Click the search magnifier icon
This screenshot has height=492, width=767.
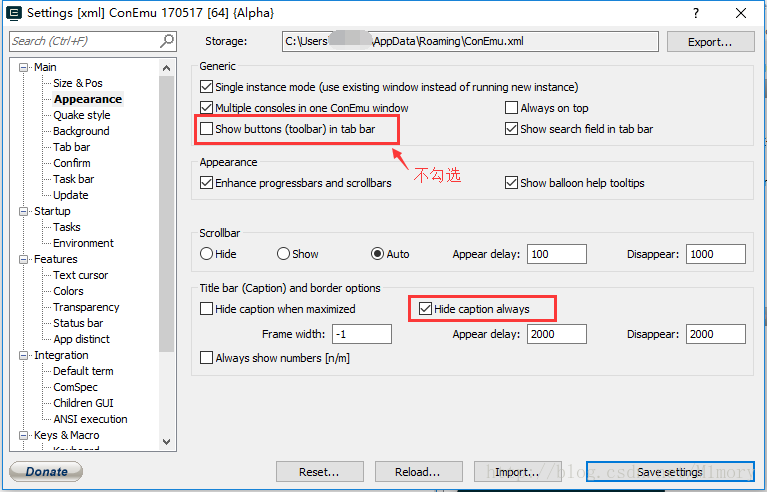coord(167,41)
